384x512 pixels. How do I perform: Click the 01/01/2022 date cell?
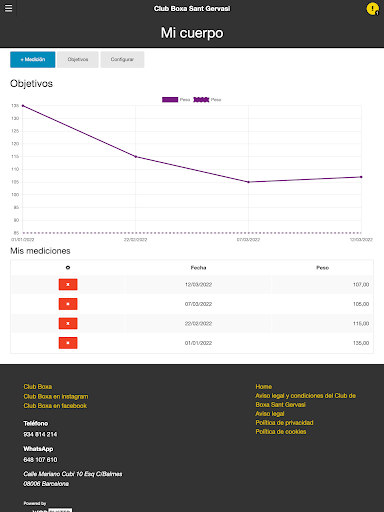pos(198,343)
